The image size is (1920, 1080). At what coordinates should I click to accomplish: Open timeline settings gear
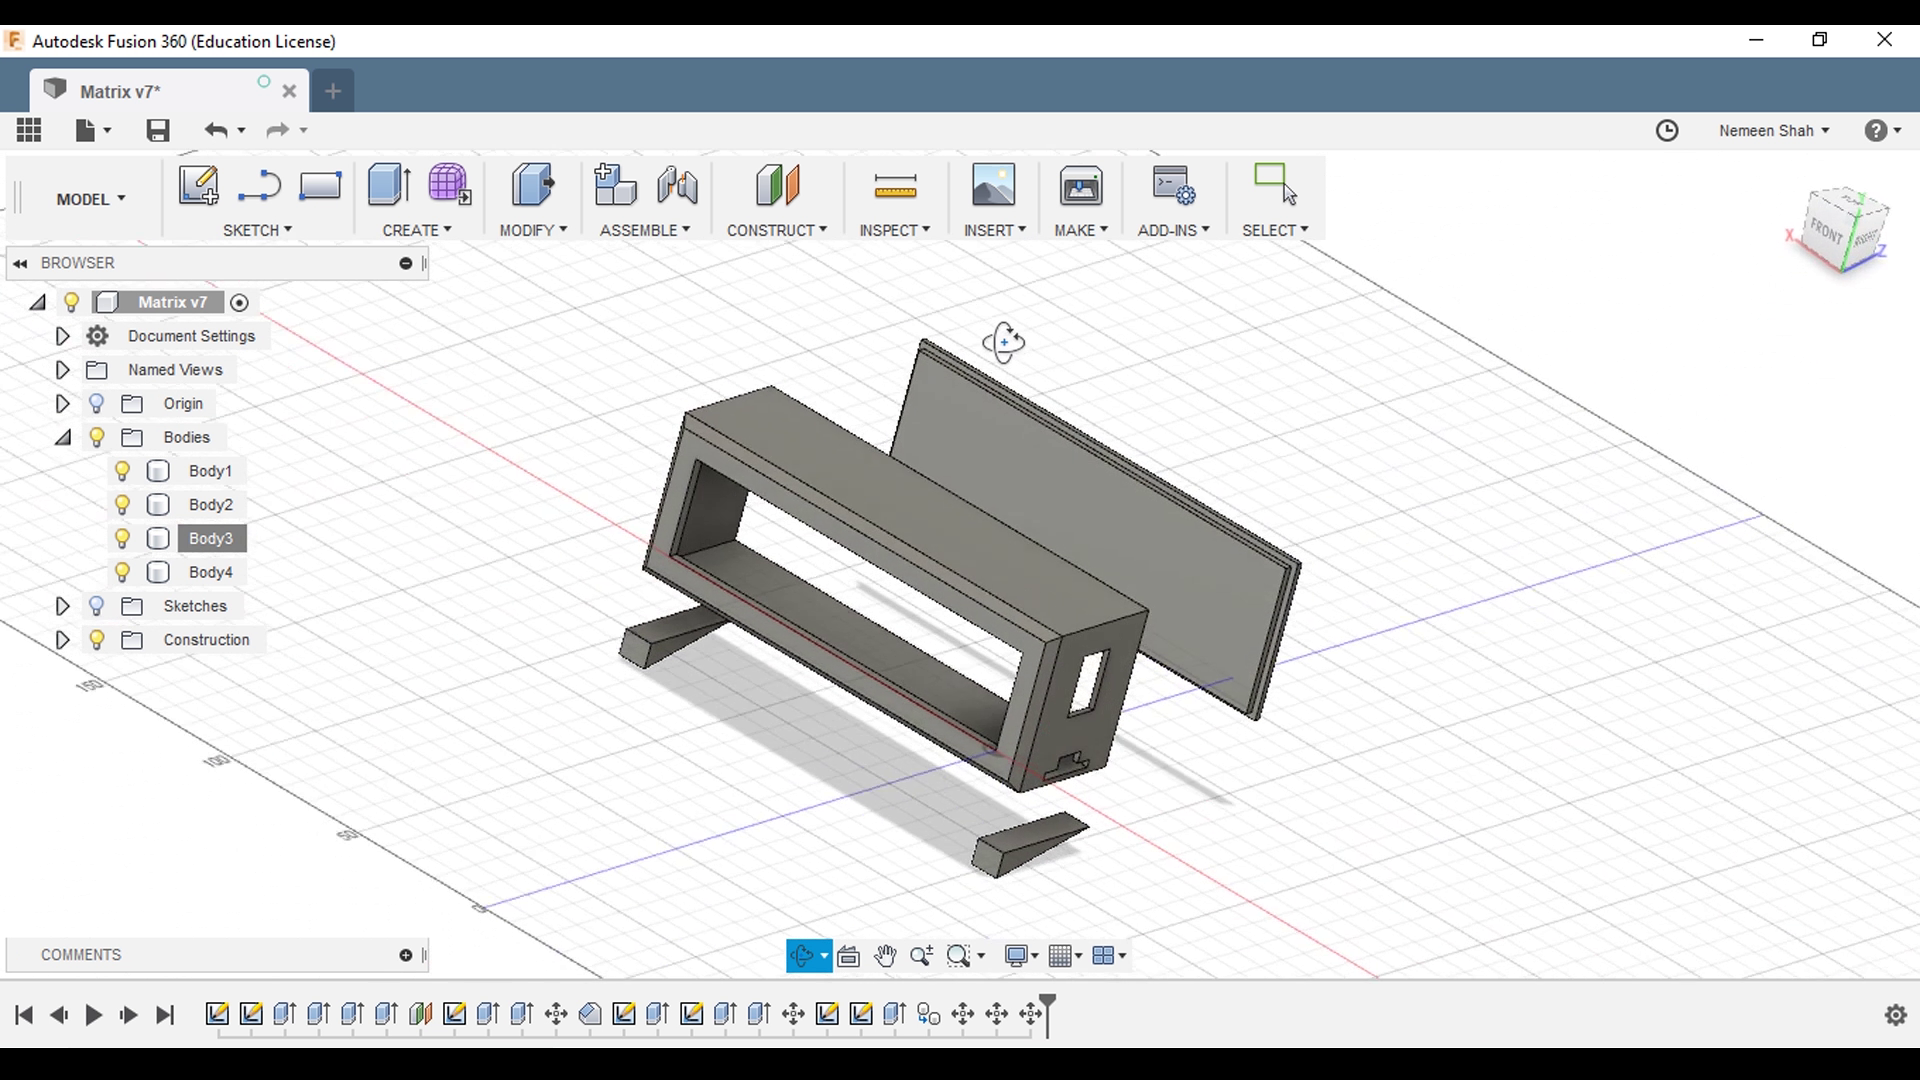tap(1895, 1015)
